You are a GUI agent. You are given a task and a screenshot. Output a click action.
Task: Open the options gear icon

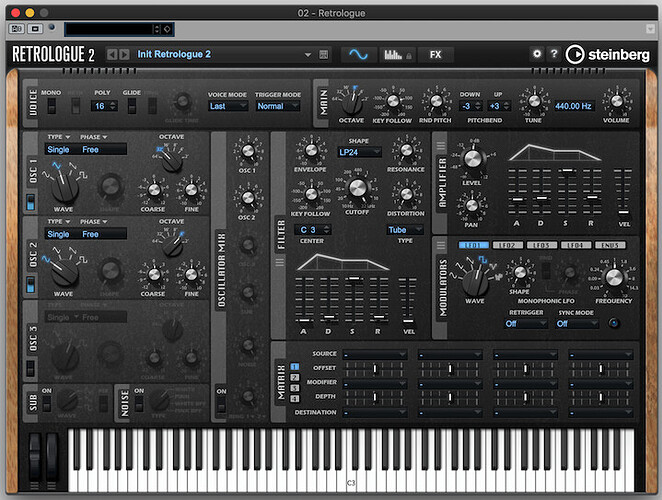(537, 54)
